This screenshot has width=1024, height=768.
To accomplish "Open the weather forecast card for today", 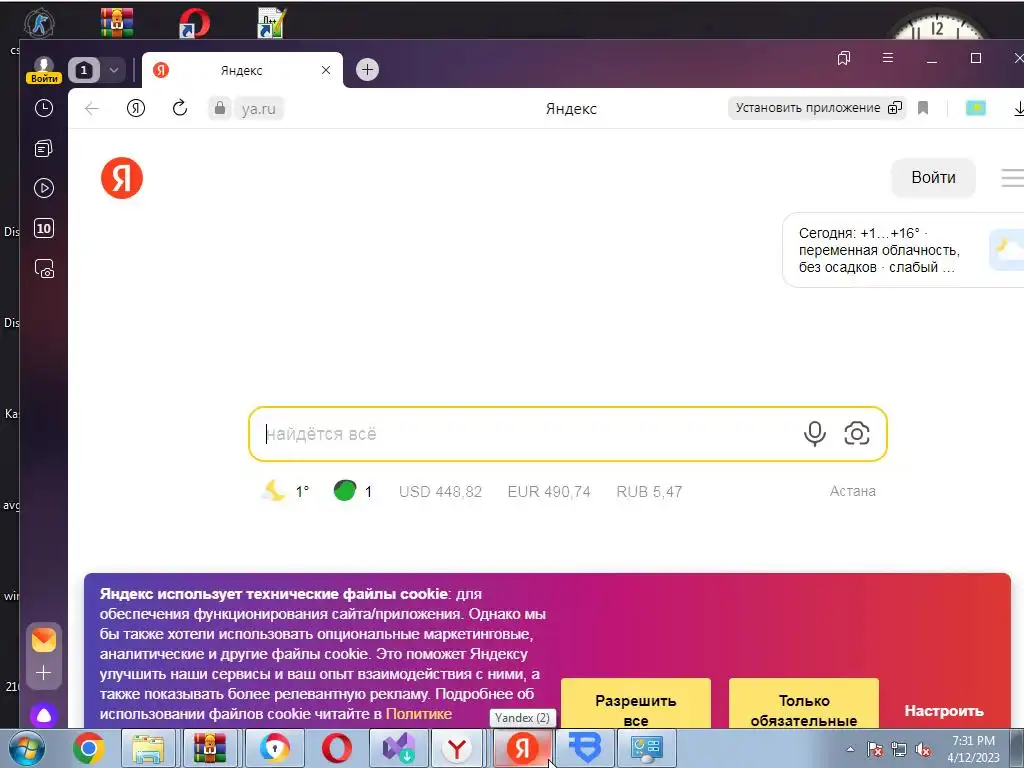I will tap(903, 250).
